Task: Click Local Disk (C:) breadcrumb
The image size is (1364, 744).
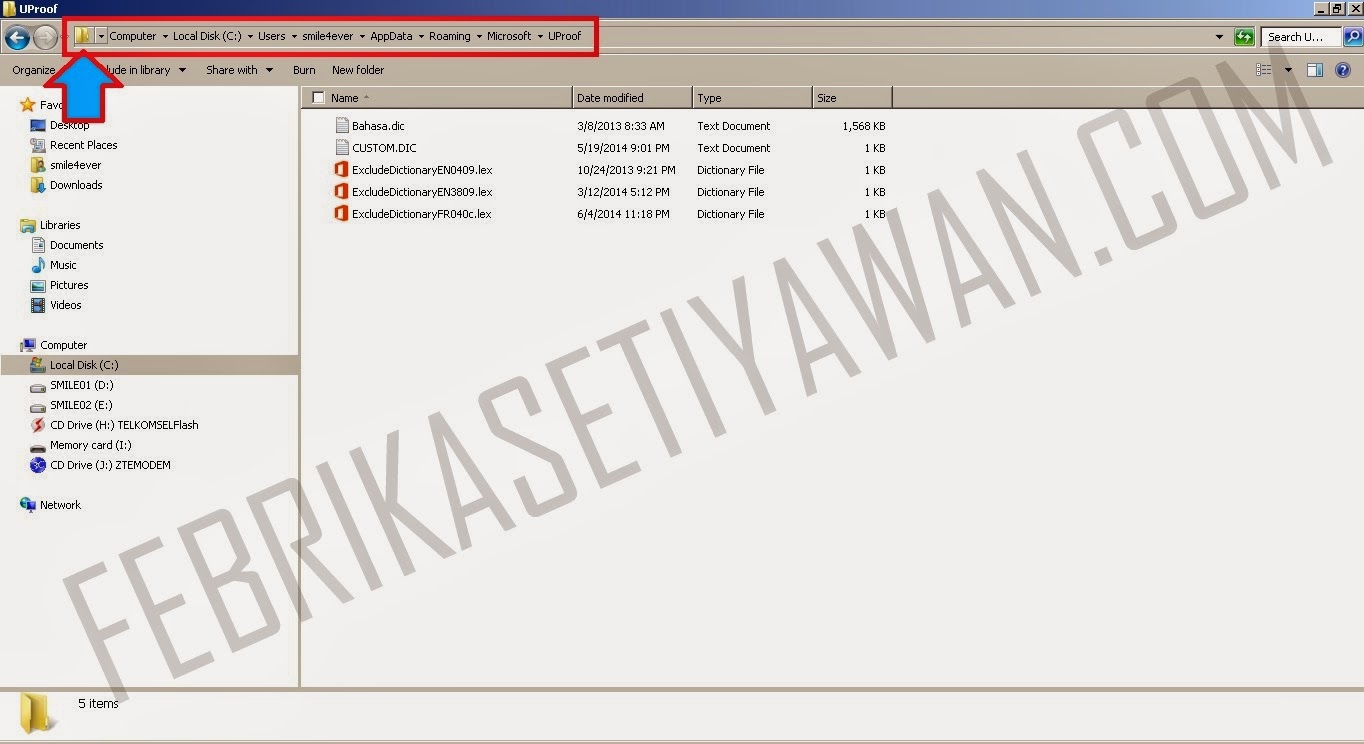Action: (207, 37)
